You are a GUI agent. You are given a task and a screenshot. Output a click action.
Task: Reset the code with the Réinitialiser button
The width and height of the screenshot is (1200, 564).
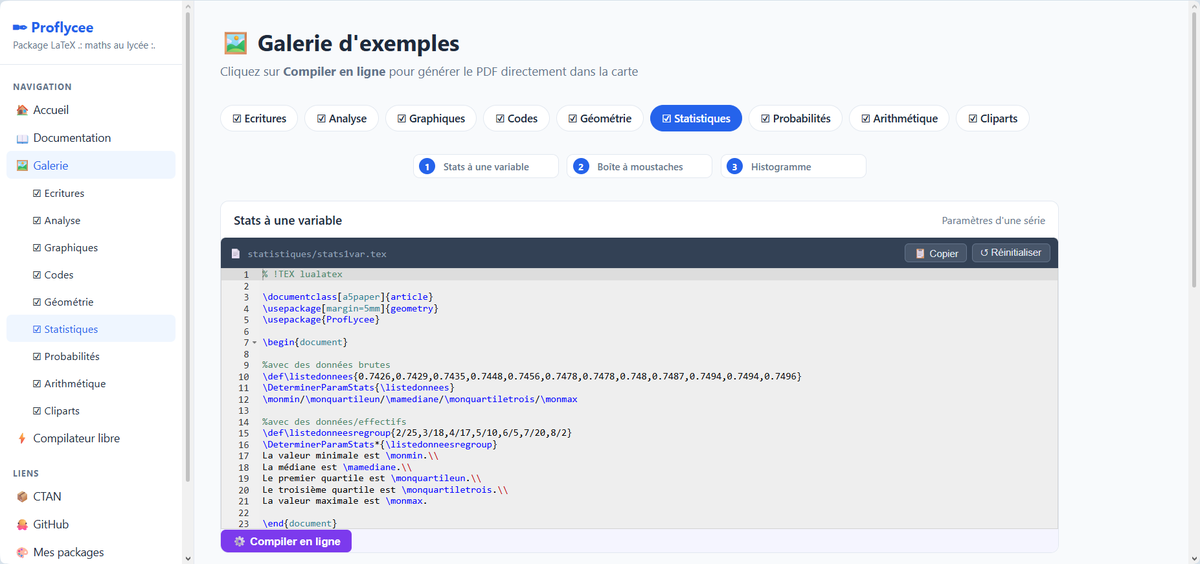tap(1011, 253)
